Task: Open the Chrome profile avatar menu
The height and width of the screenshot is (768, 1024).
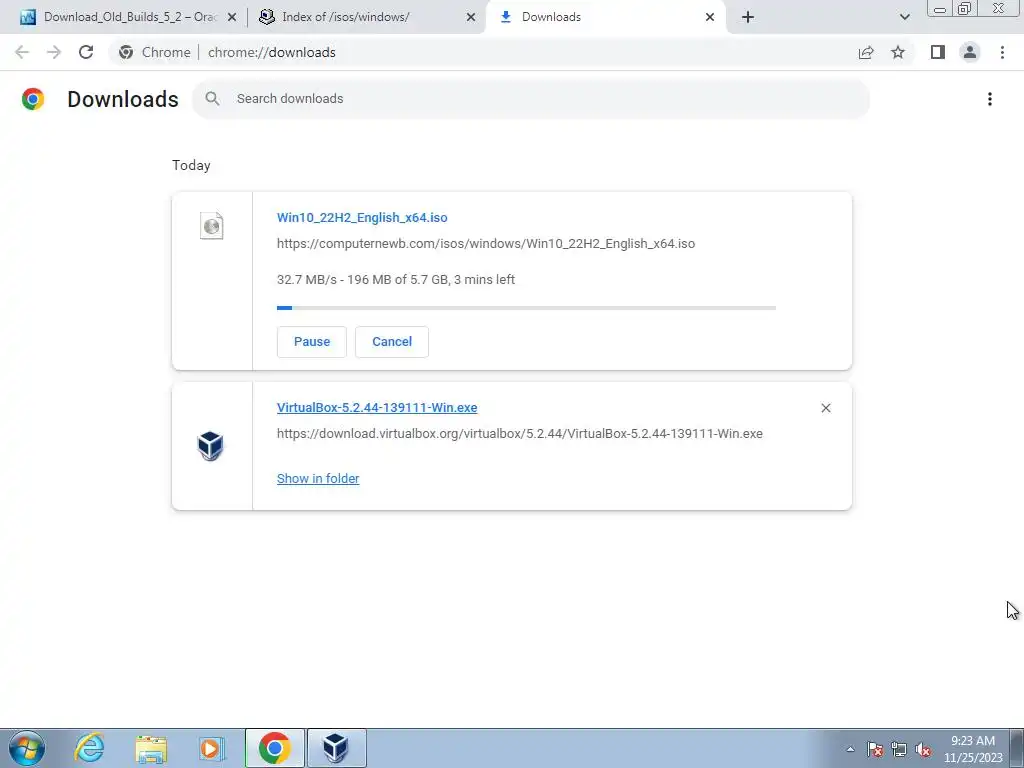Action: 970,52
